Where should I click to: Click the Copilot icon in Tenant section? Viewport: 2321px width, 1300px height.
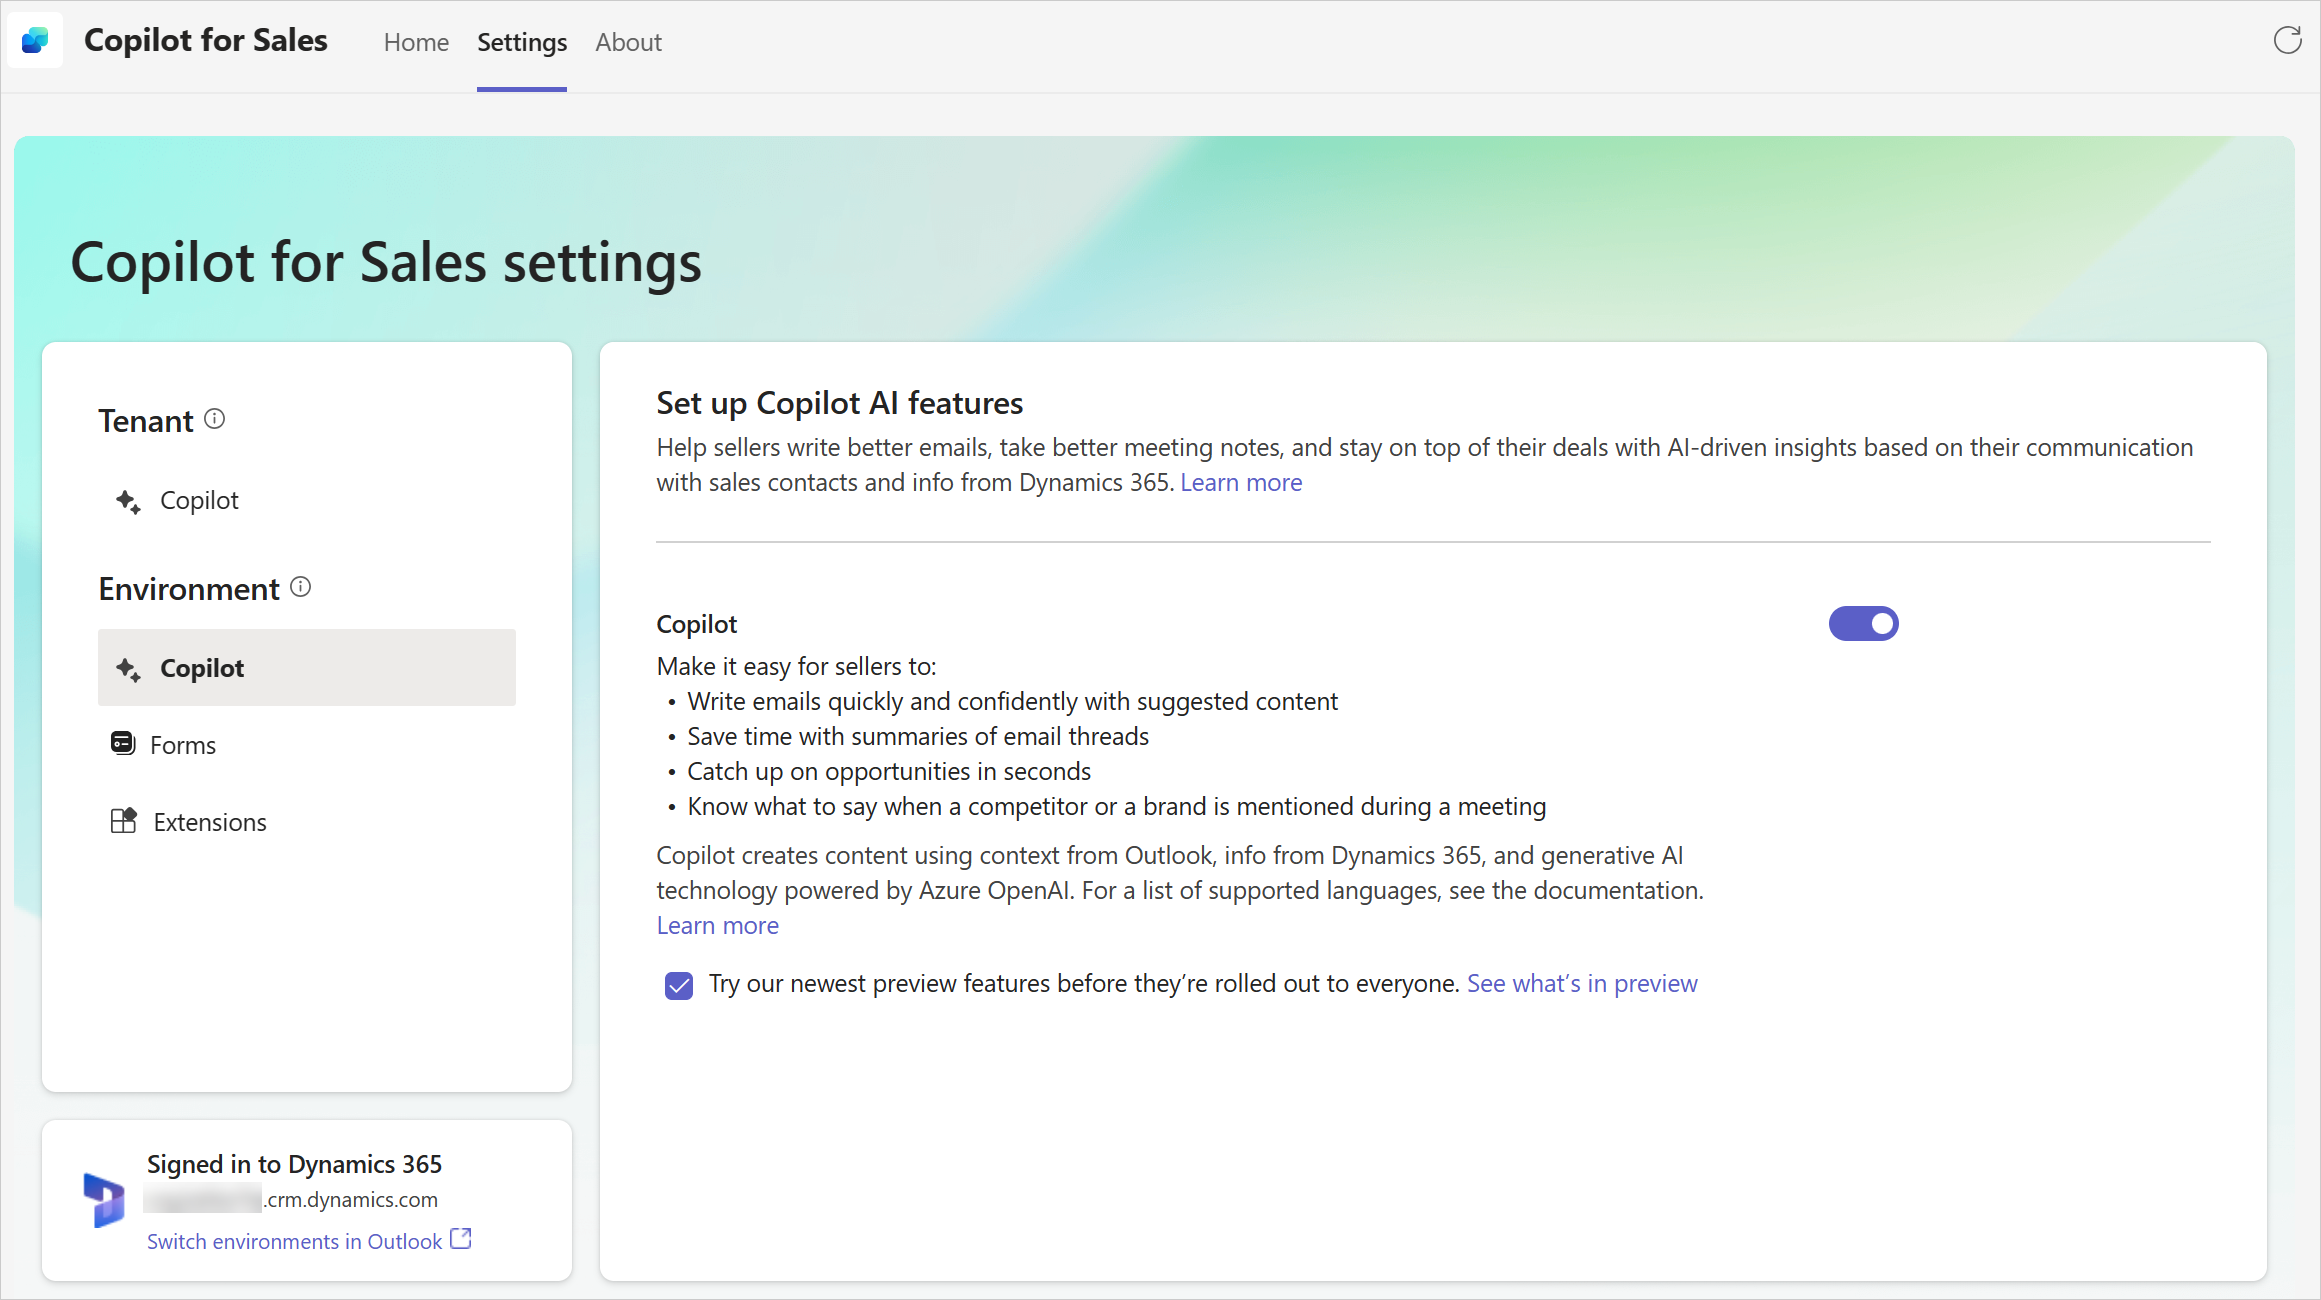[128, 497]
